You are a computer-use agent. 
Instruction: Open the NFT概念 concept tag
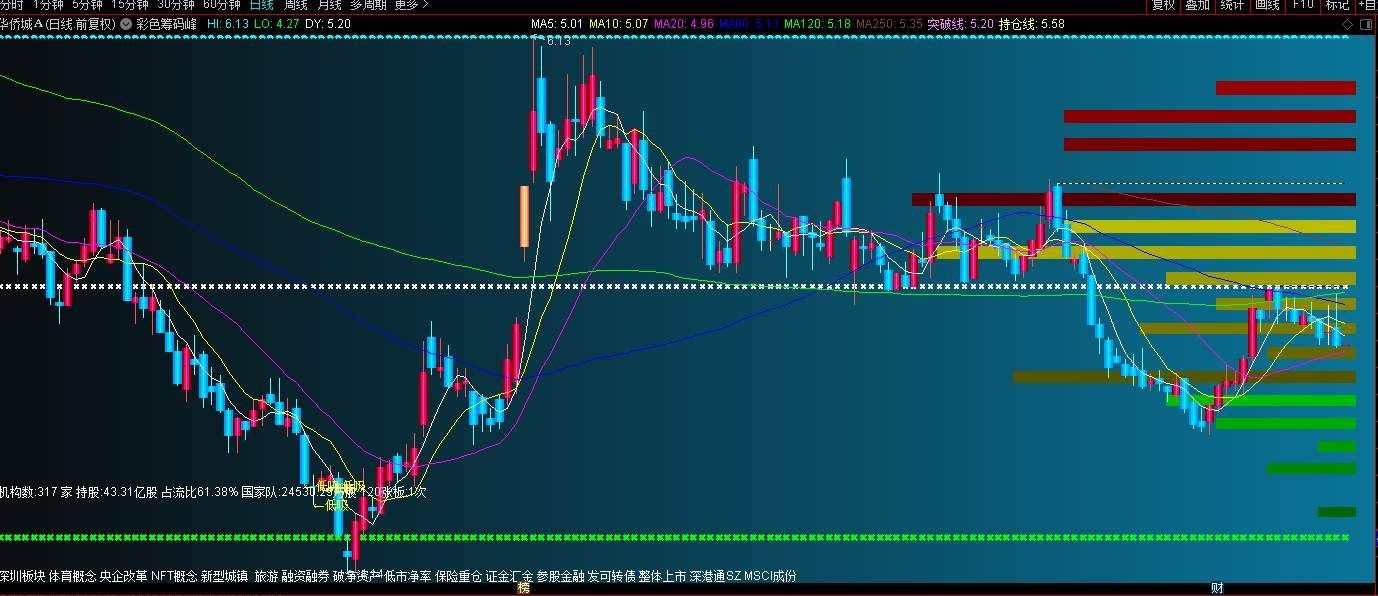coord(173,576)
